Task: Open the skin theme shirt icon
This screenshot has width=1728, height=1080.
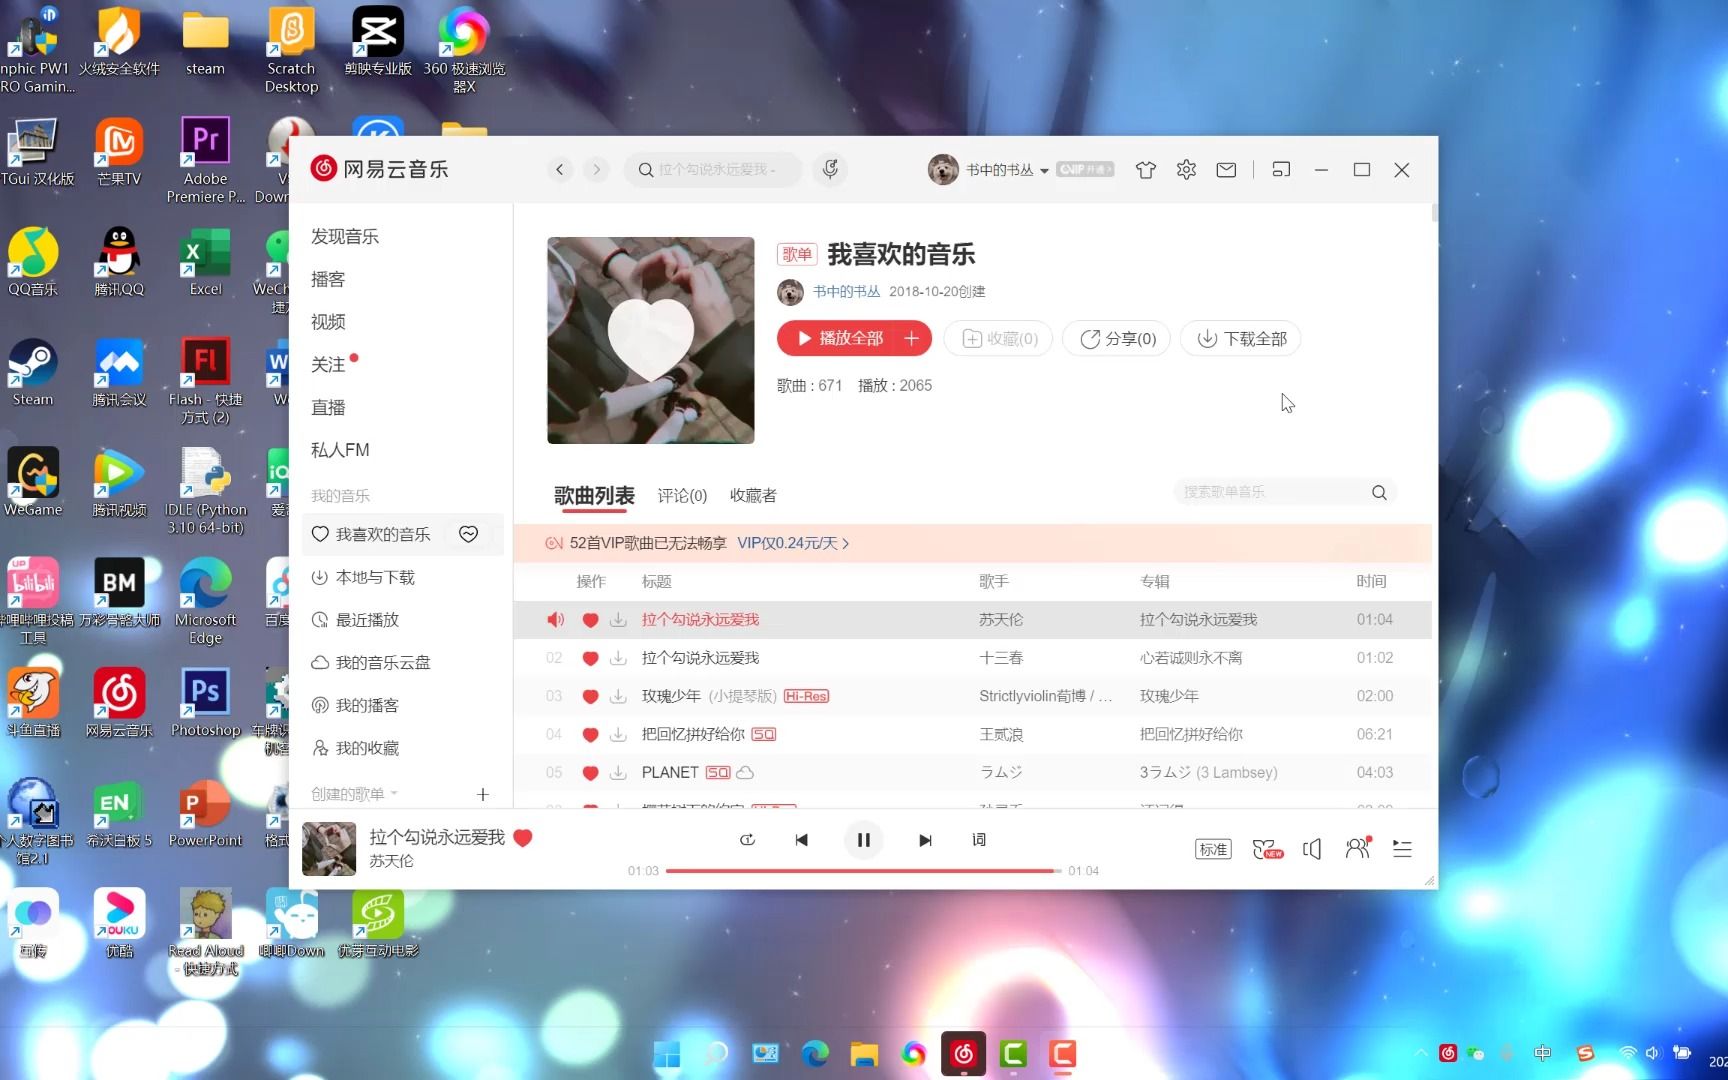Action: [x=1146, y=170]
